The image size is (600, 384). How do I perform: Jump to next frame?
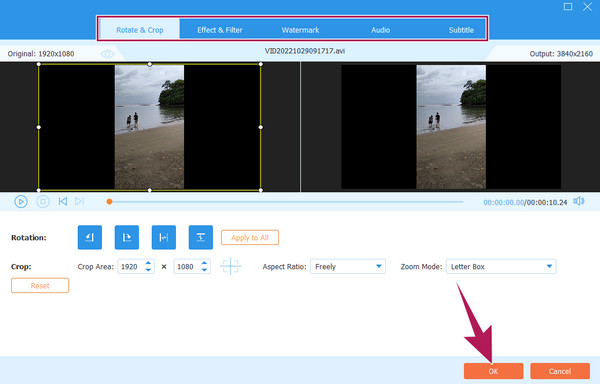(79, 201)
